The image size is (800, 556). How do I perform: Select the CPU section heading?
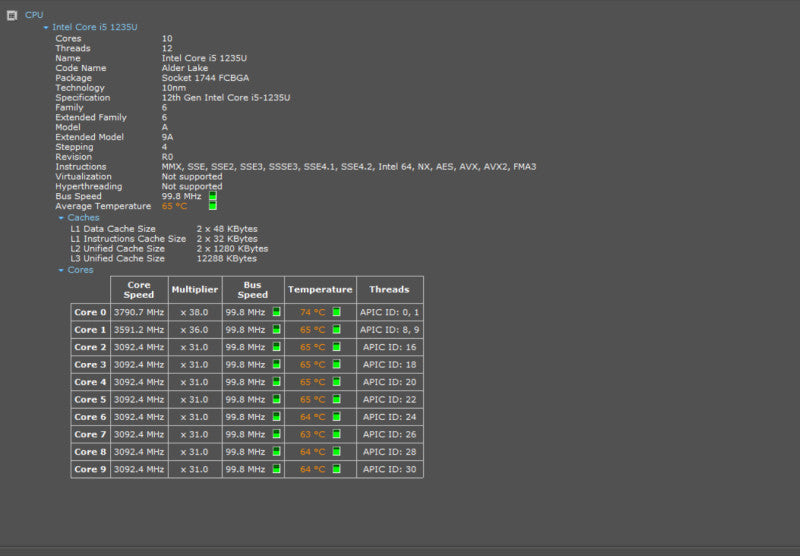[34, 15]
